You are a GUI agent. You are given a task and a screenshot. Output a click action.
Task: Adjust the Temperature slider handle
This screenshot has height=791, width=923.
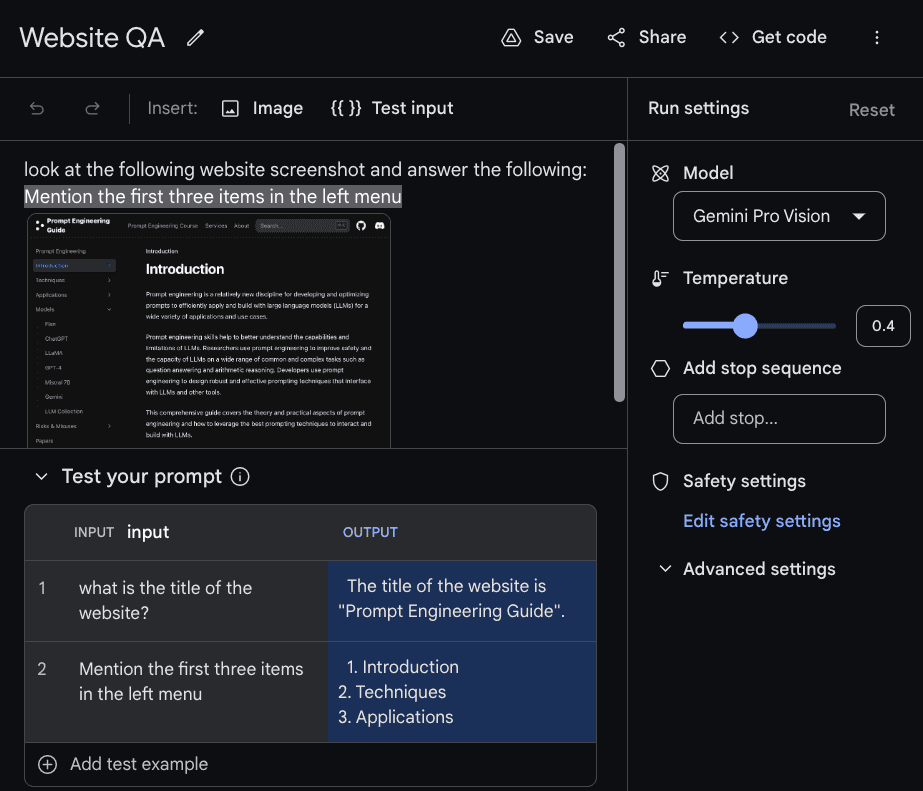tap(745, 326)
